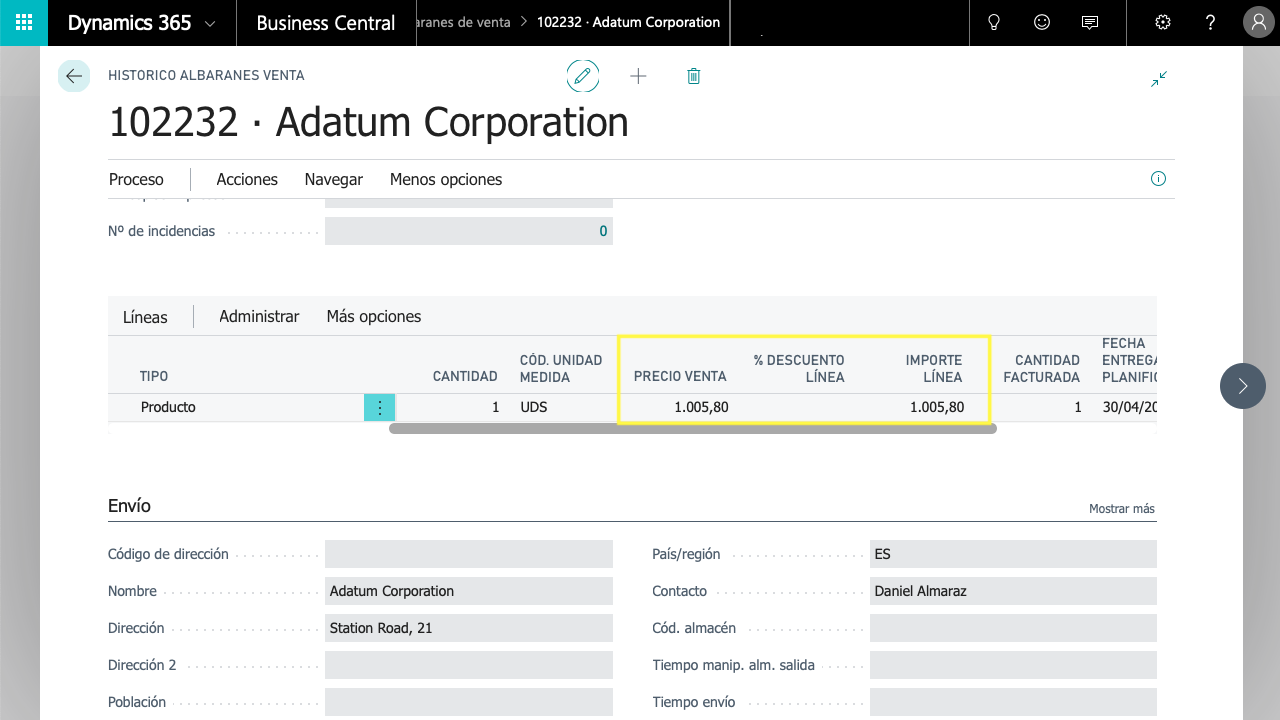Open the Navegar menu
Screen dimensions: 1280x720
tap(333, 179)
